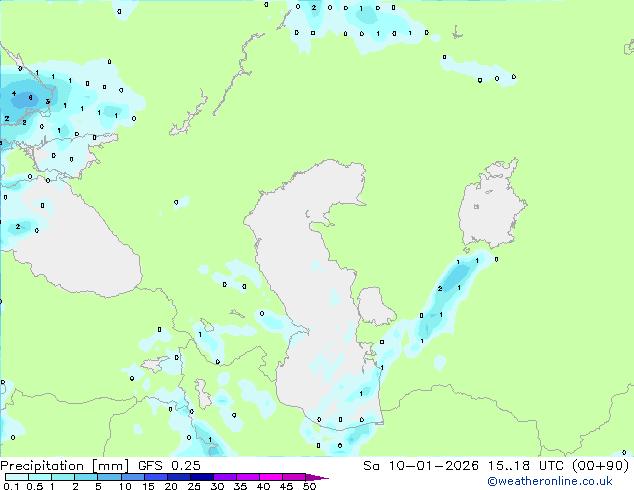Screen dimensions: 634x490
Task: Click the 'Precipitation [mm]' title text
Action: pos(64,466)
